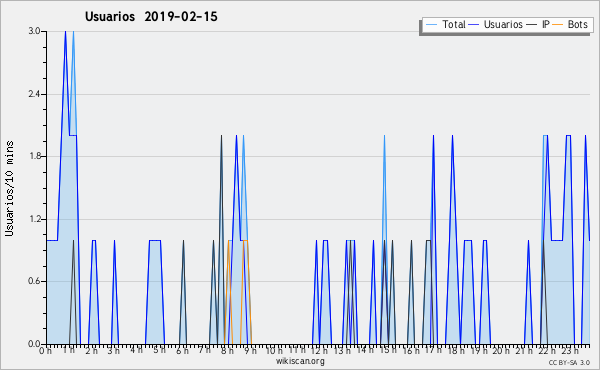Viewport: 600px width, 370px height.
Task: Click the 7 h x-axis label
Action: pos(204,350)
